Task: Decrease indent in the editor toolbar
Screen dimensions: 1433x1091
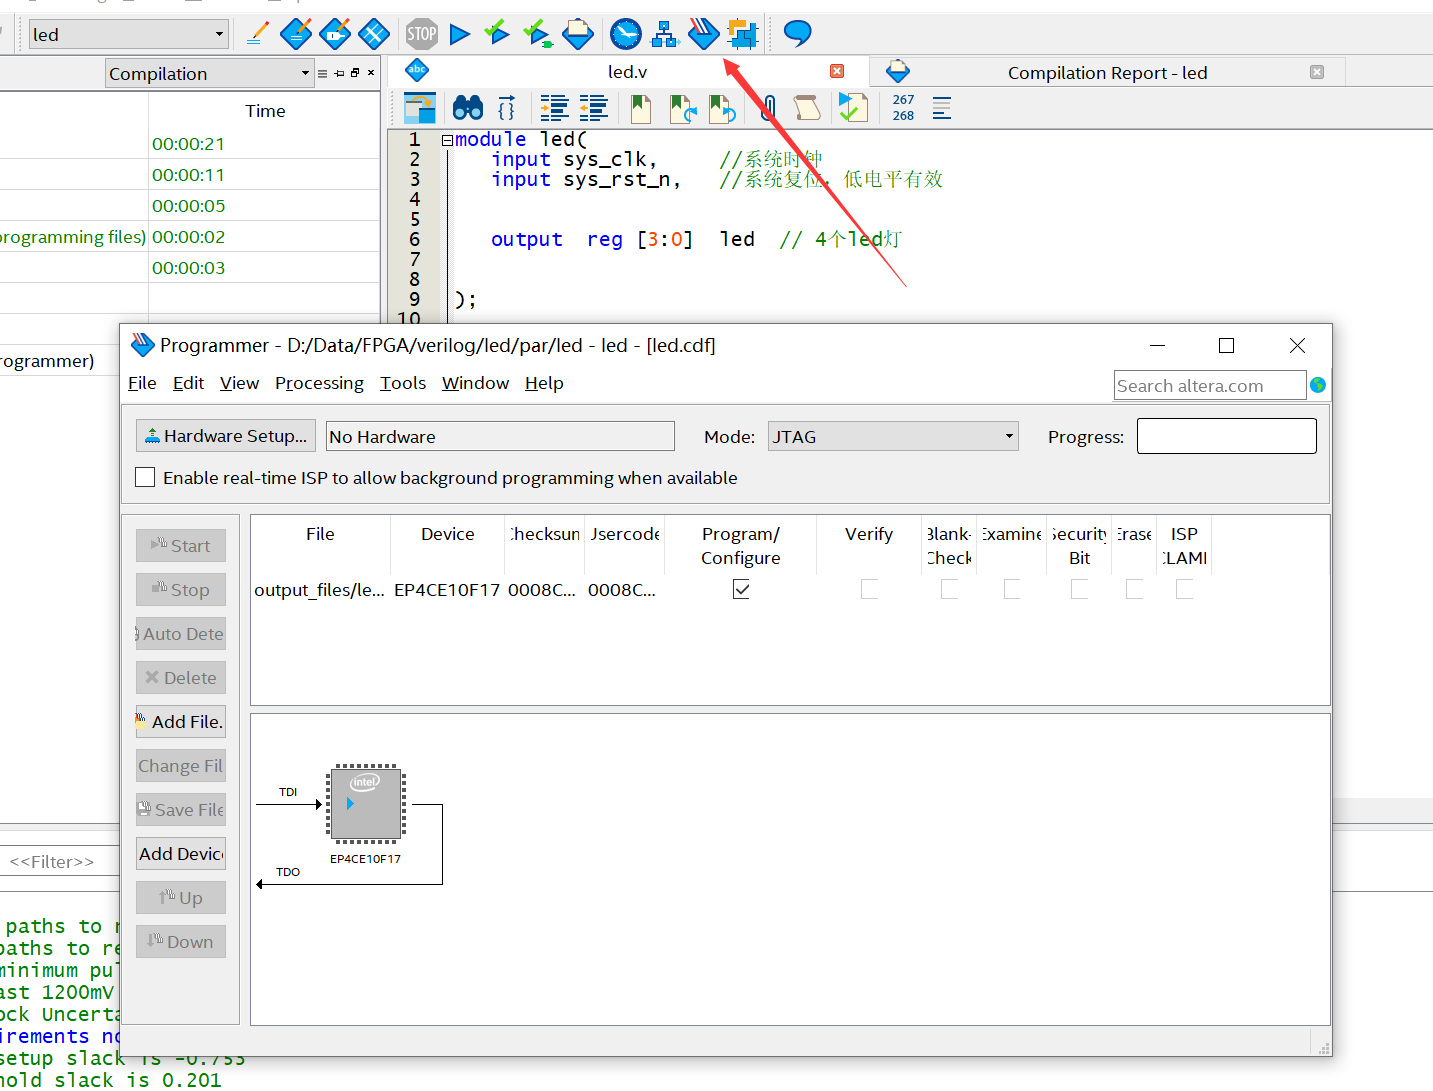Action: [x=594, y=107]
